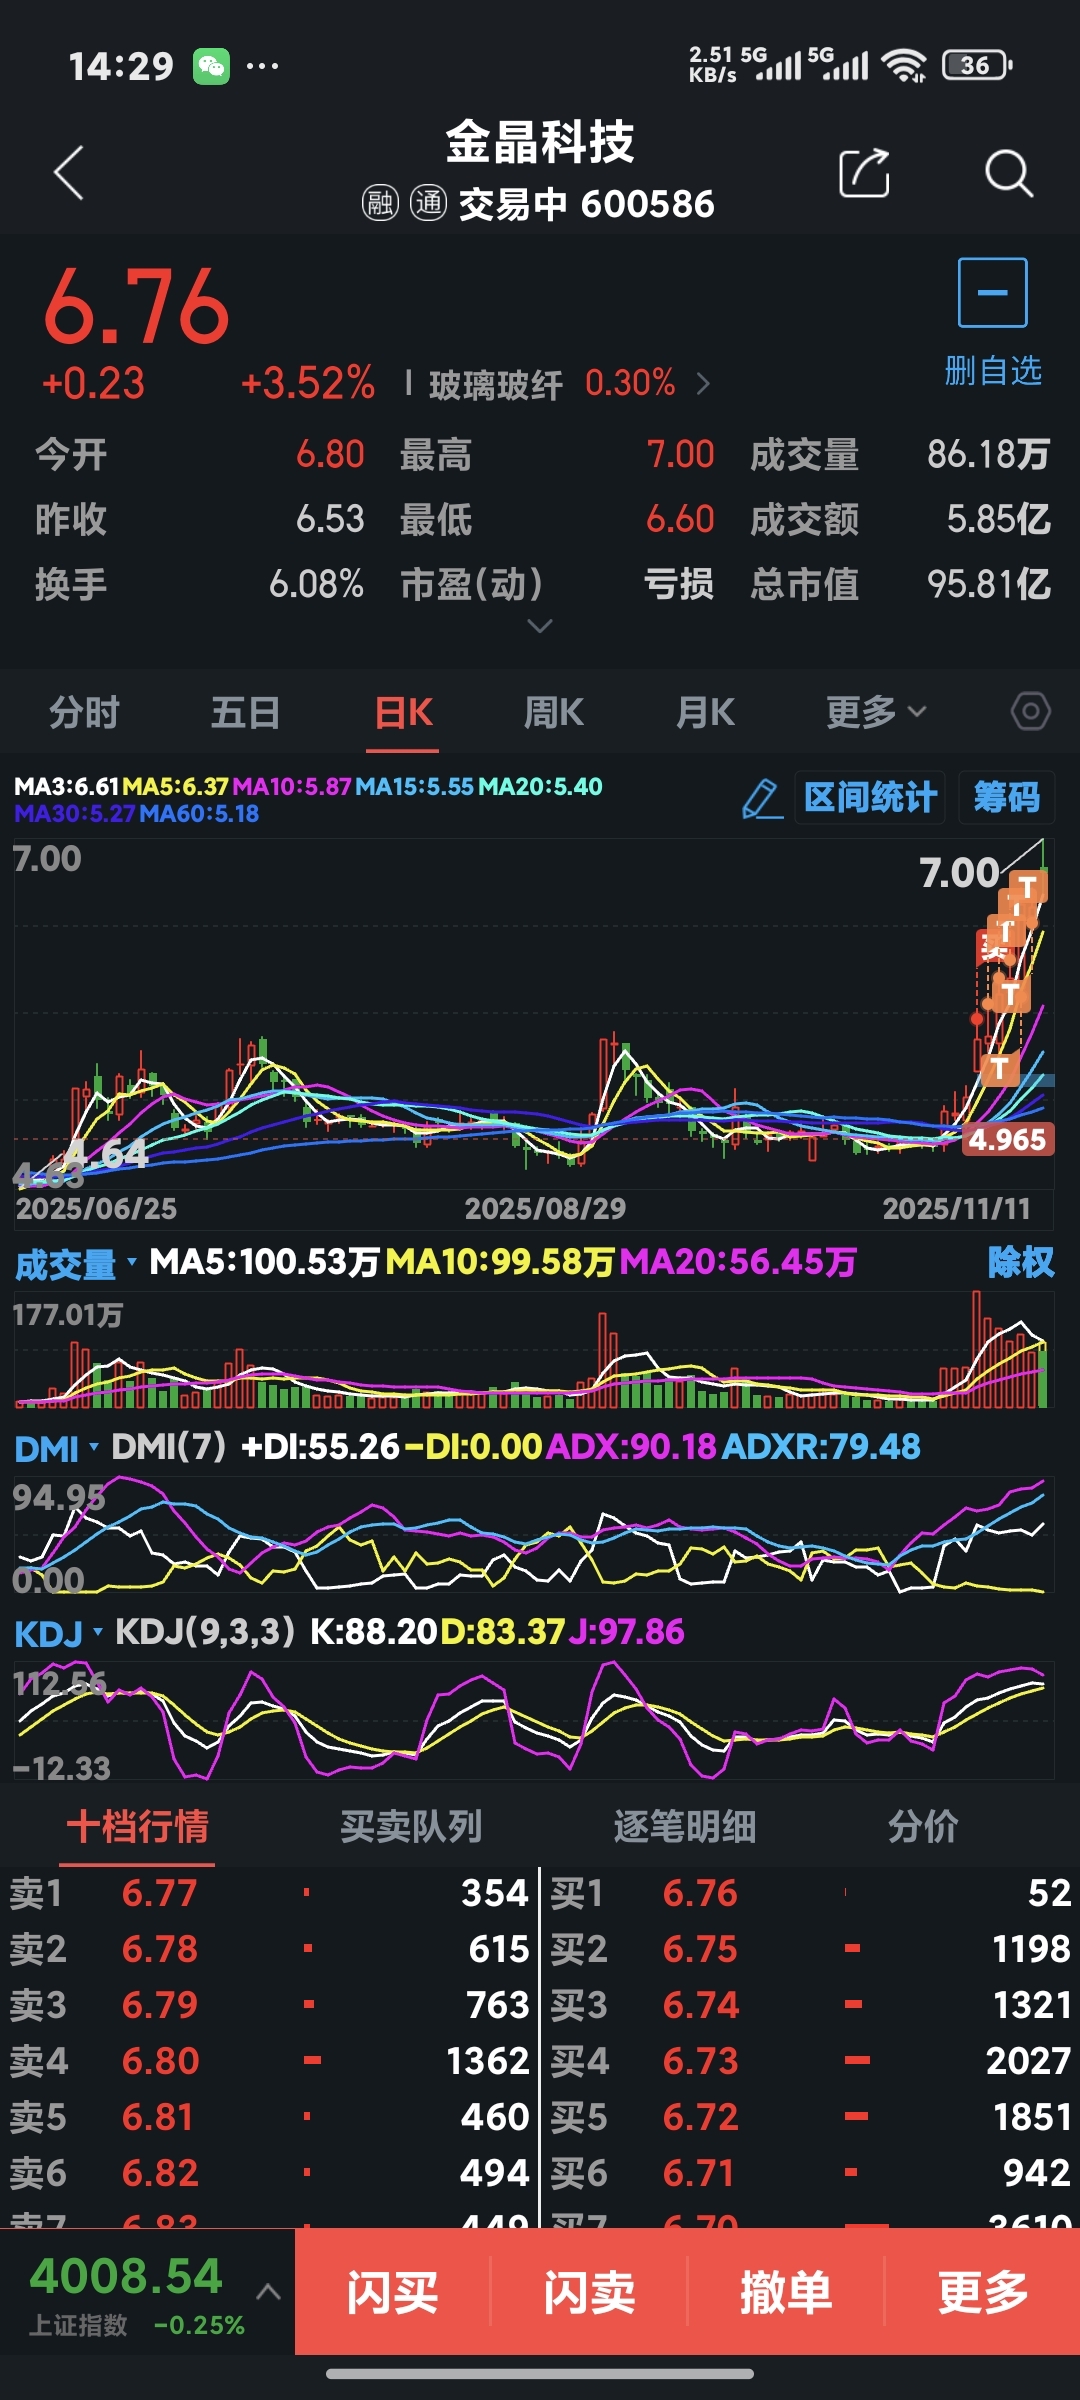Select the 卖5 6.81 order row
This screenshot has height=2400, width=1080.
pos(269,2116)
